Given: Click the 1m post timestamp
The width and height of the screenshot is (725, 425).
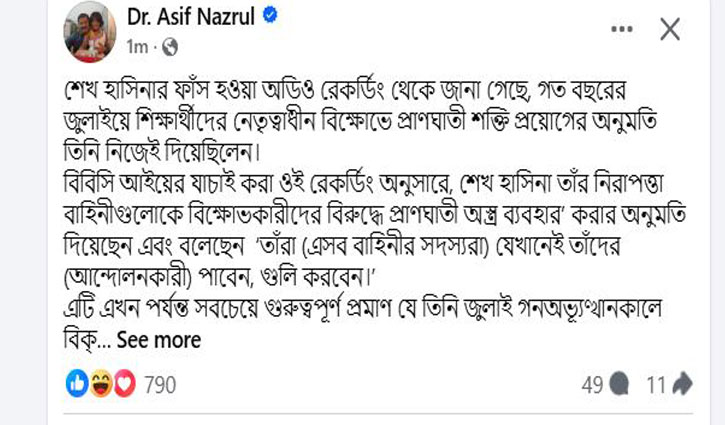Looking at the screenshot, I should pos(139,46).
